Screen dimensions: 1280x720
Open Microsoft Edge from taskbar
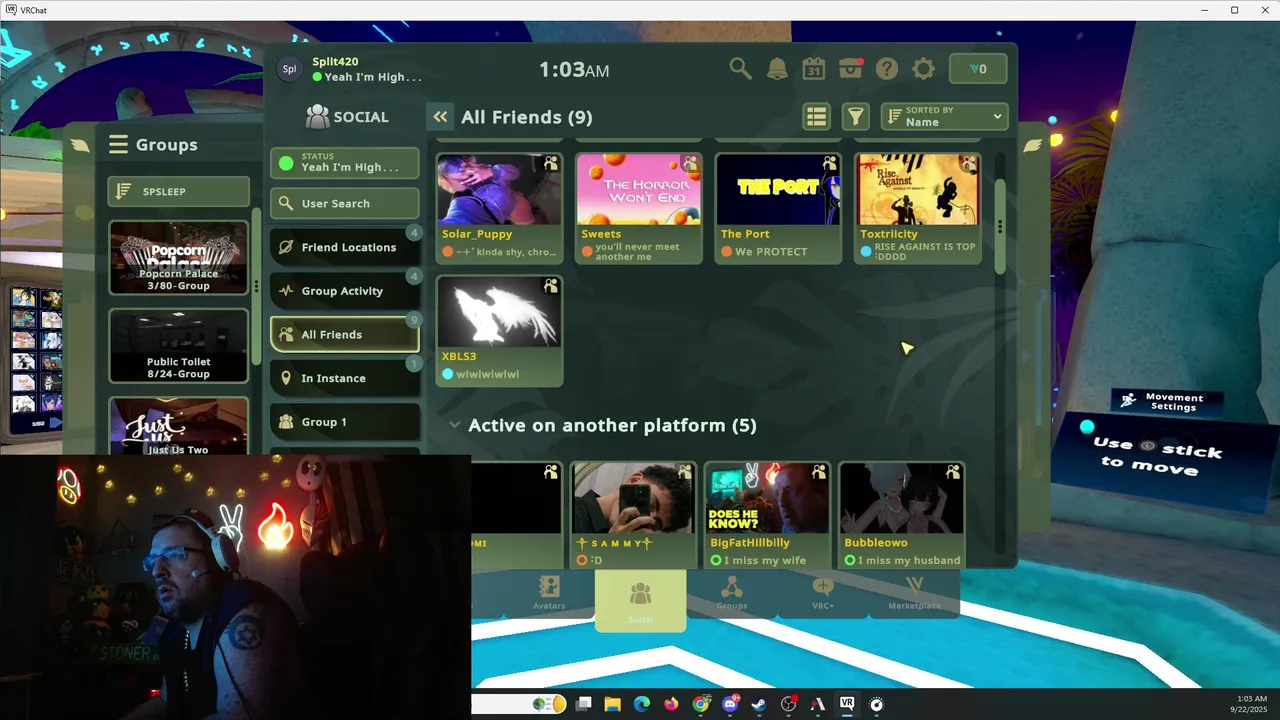coord(641,704)
